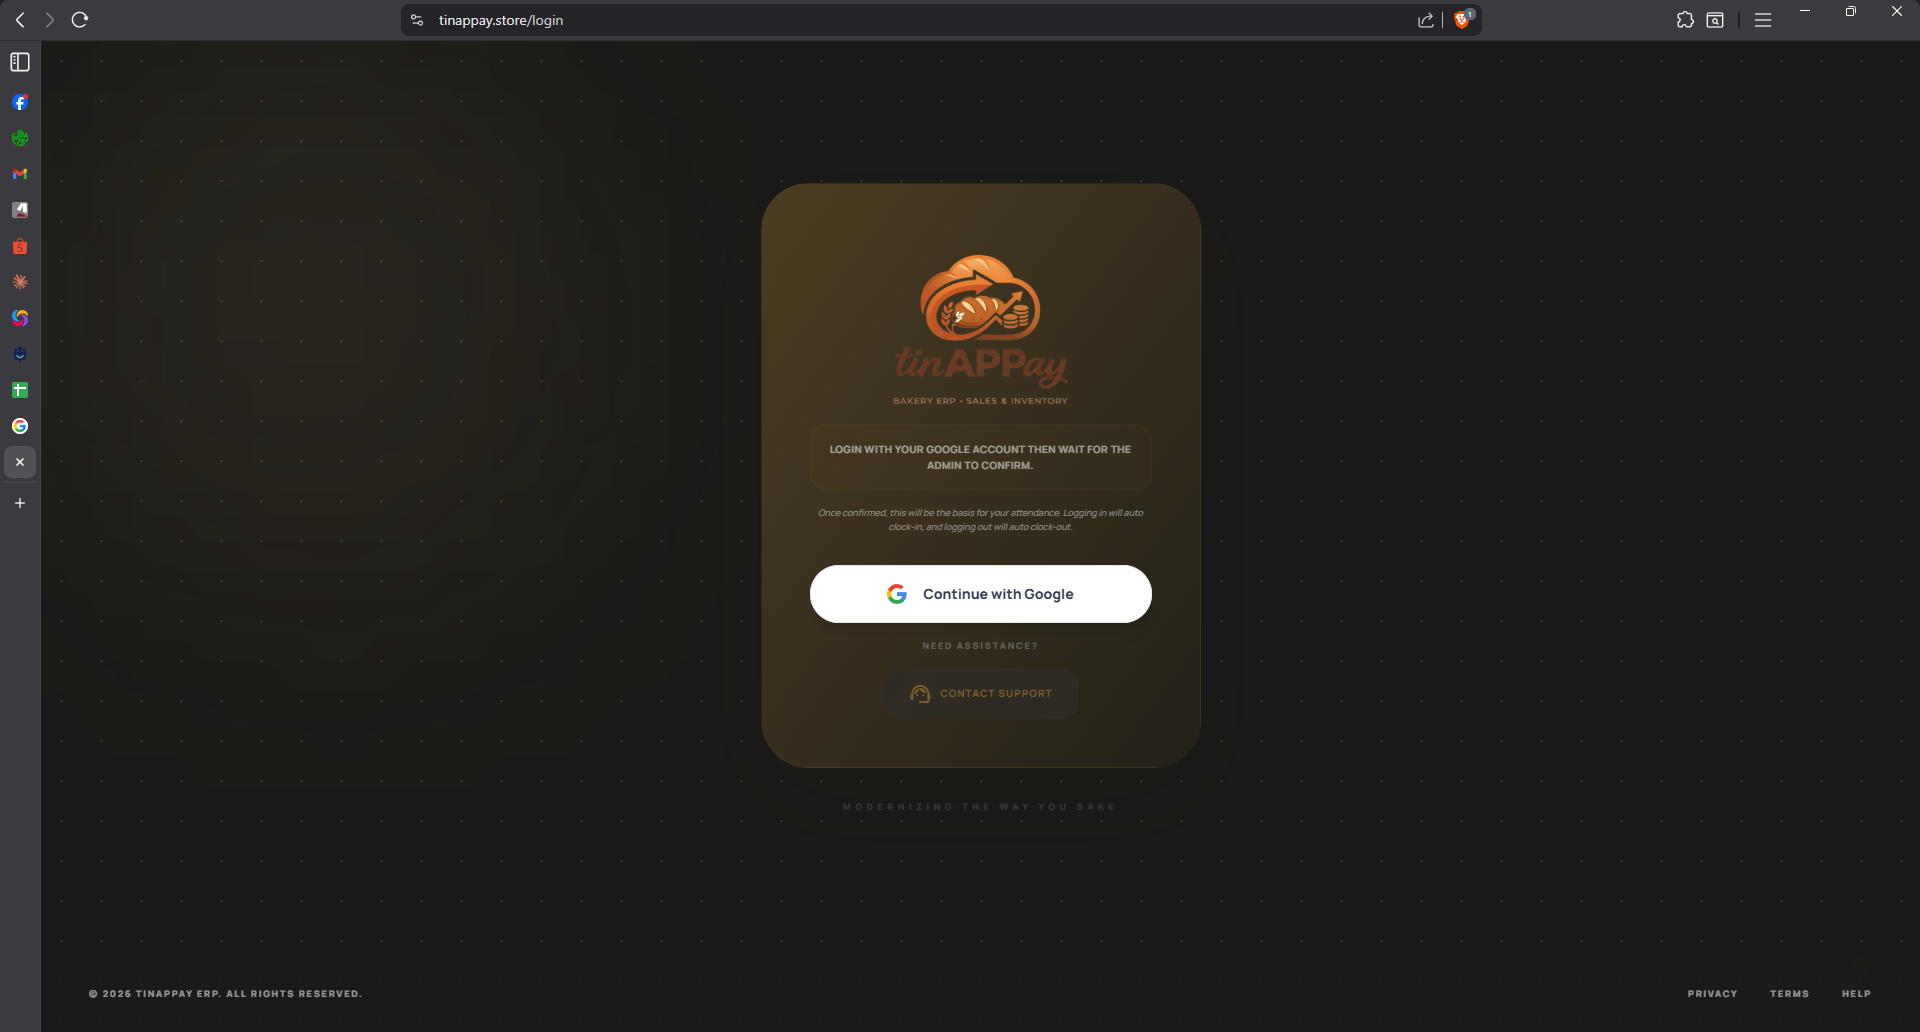This screenshot has height=1032, width=1920.
Task: Click the share page icon in address bar
Action: pyautogui.click(x=1426, y=20)
